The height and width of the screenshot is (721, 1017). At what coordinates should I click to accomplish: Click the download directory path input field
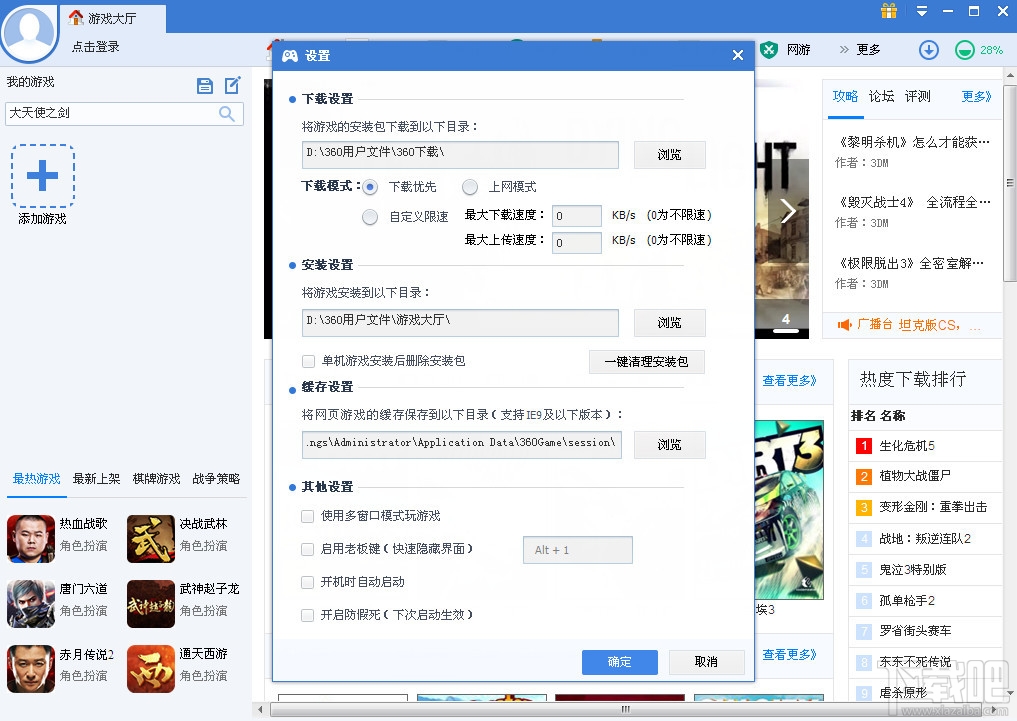[x=460, y=154]
